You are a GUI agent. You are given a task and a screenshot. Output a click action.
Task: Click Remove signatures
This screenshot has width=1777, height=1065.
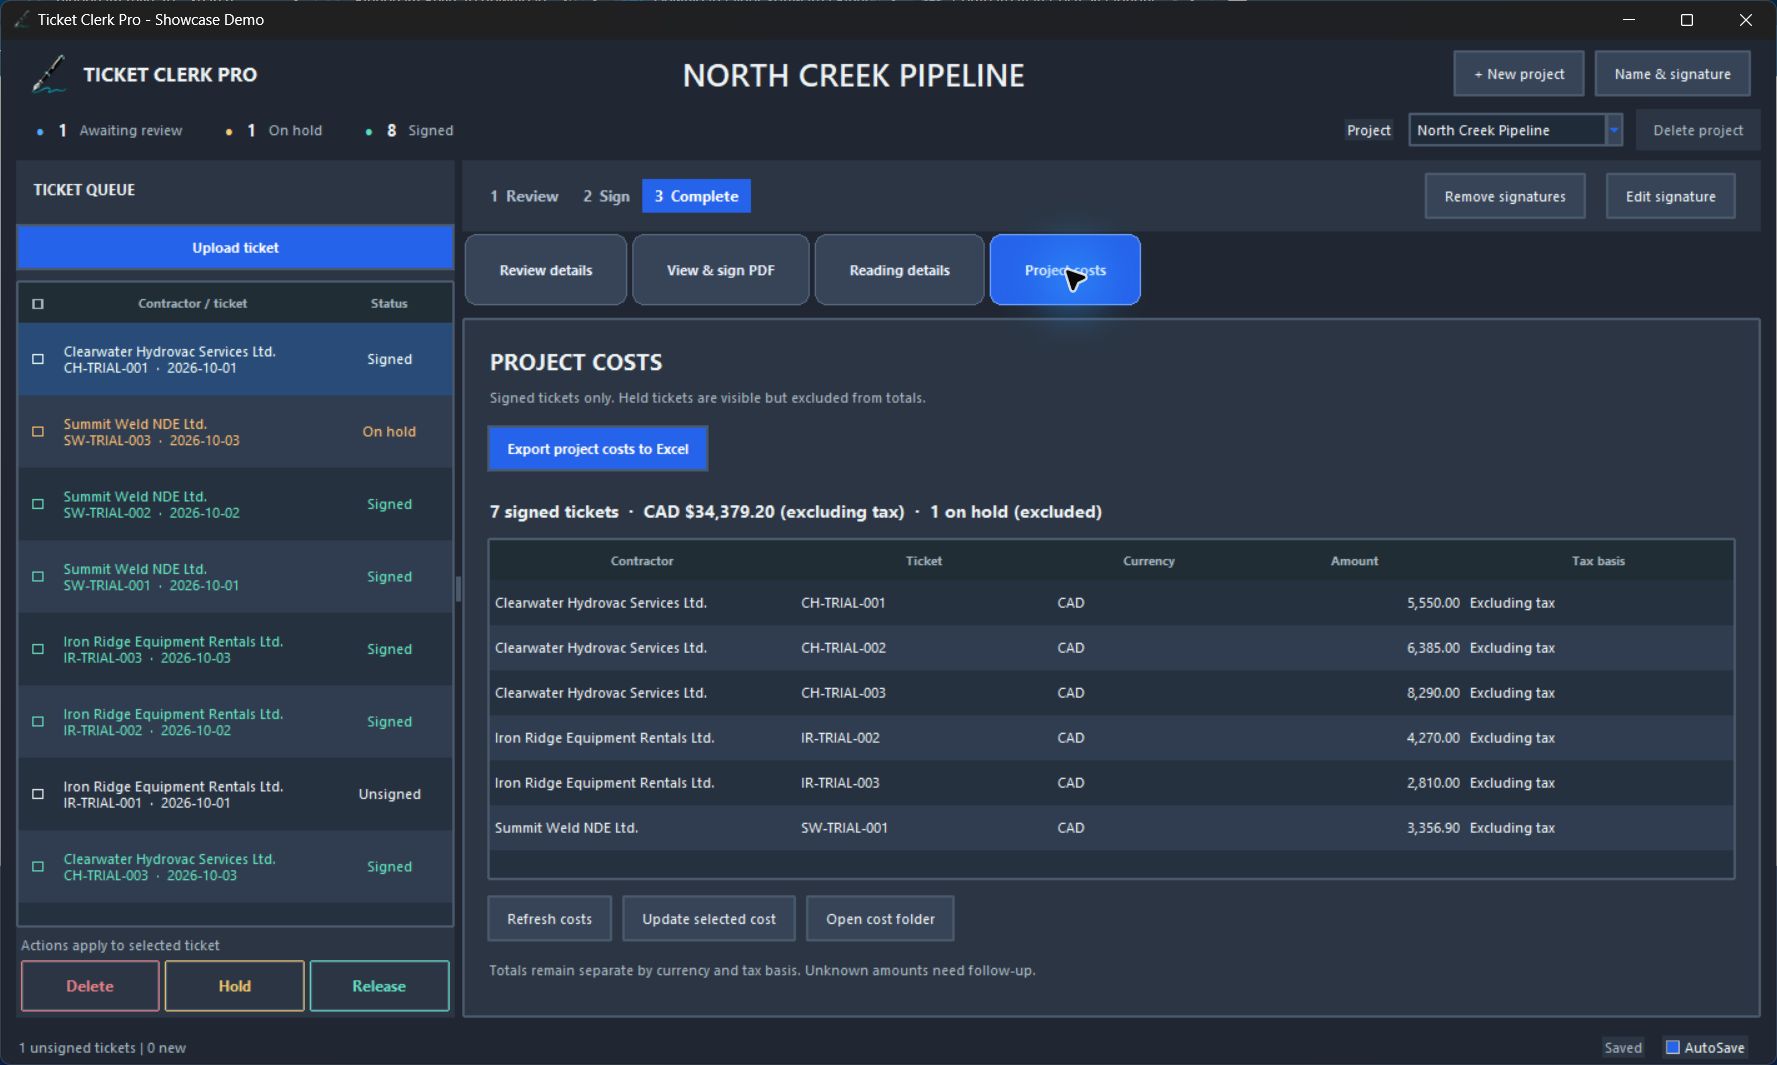click(1505, 196)
